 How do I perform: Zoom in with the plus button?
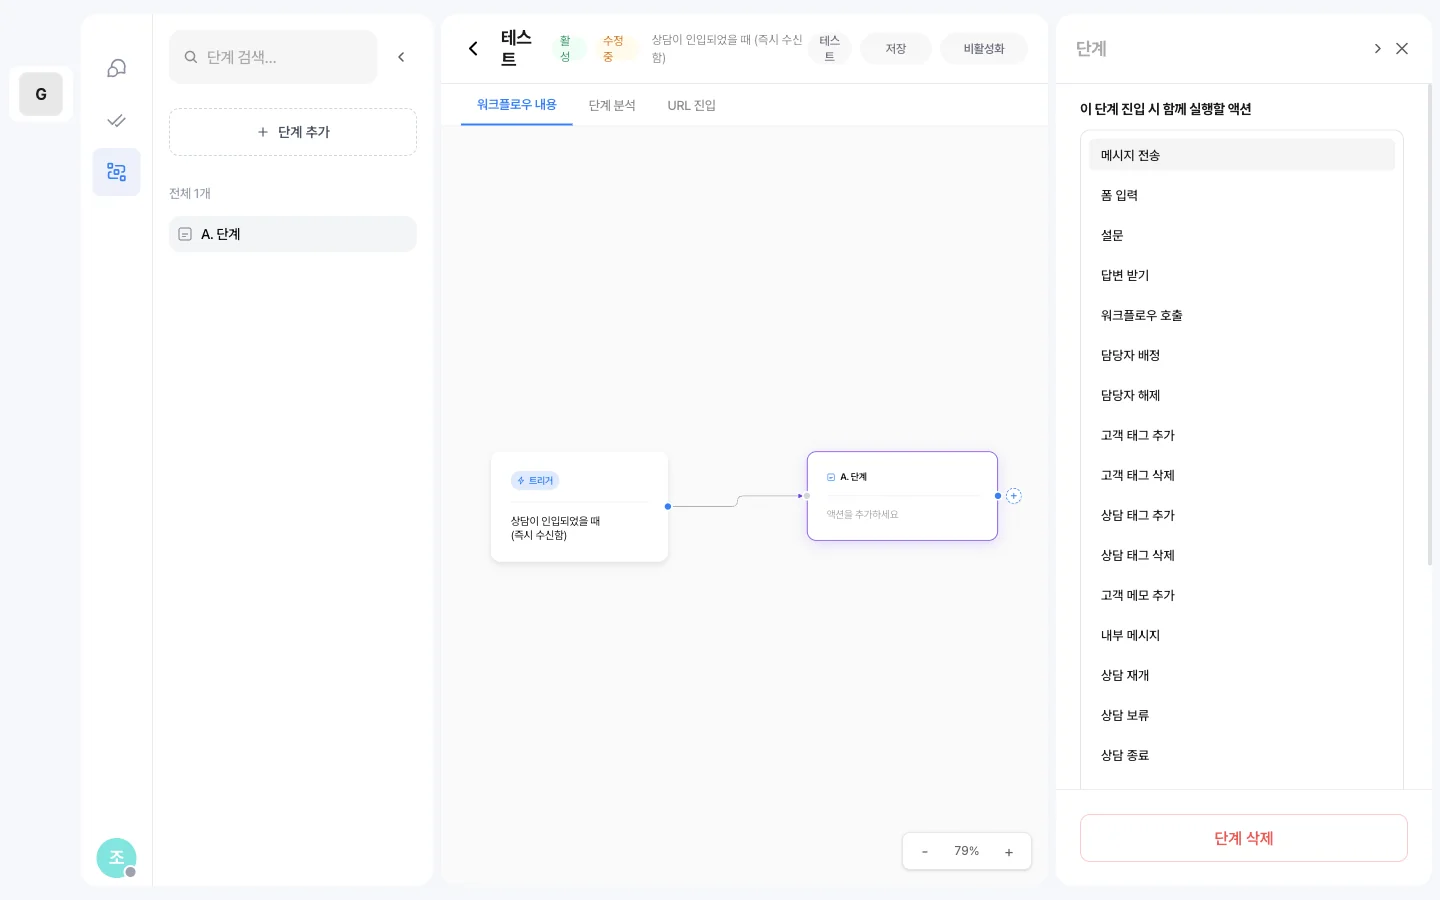[1009, 852]
